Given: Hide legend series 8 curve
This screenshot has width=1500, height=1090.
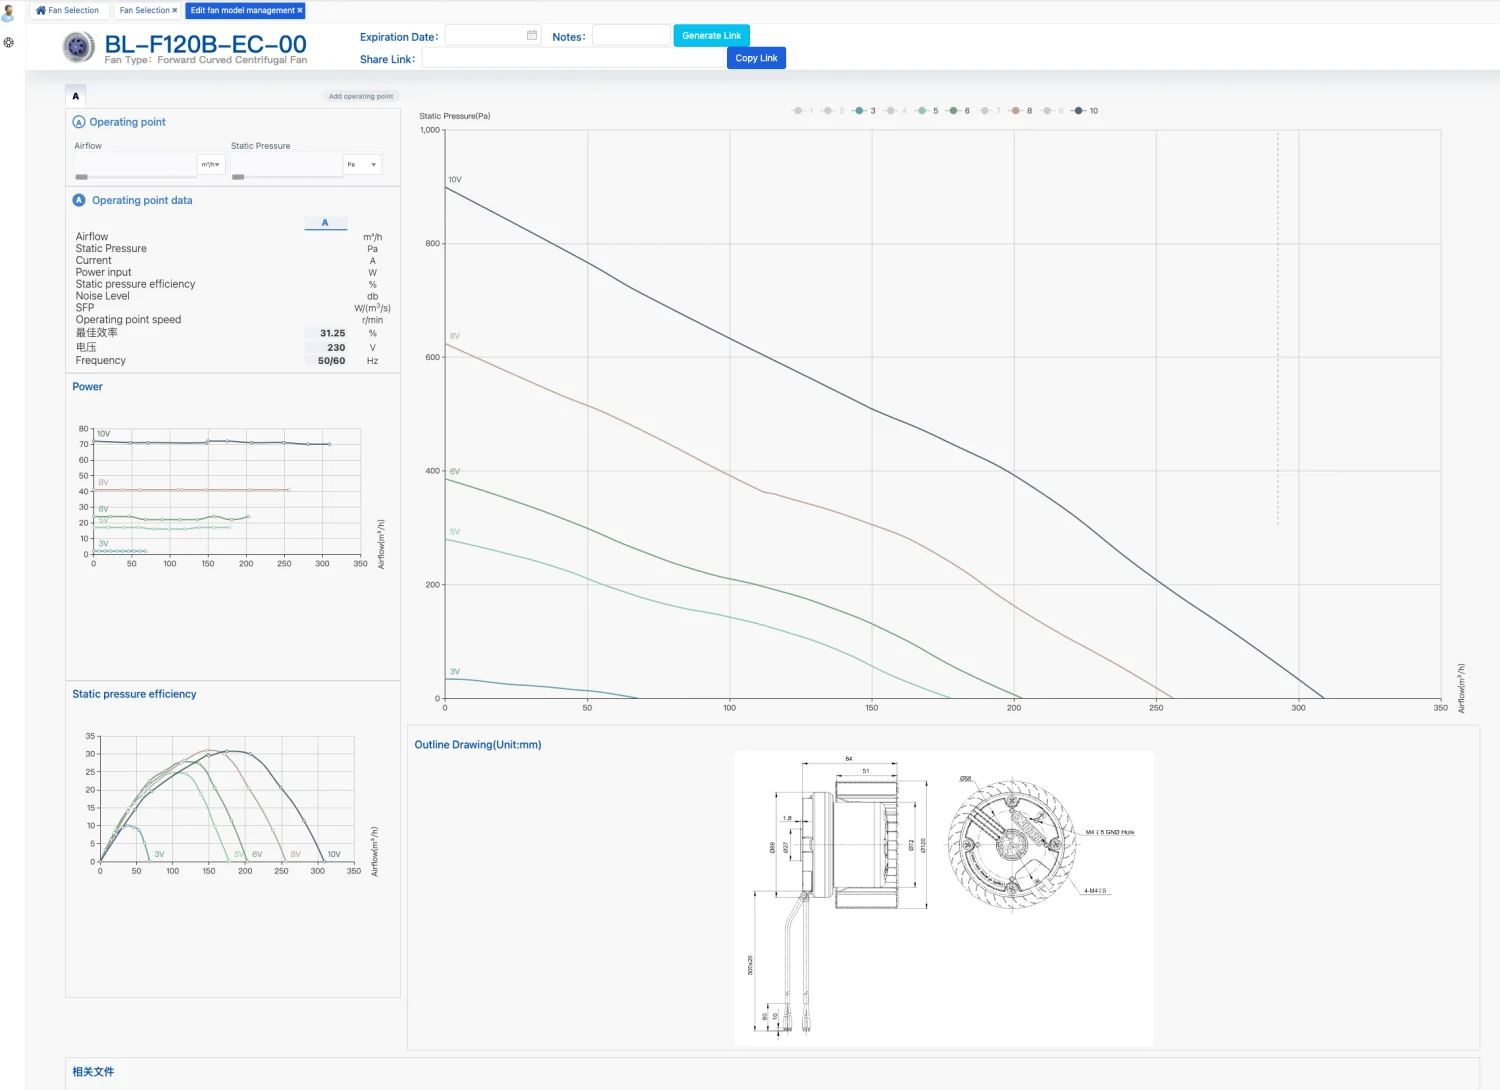Looking at the screenshot, I should coord(1020,111).
